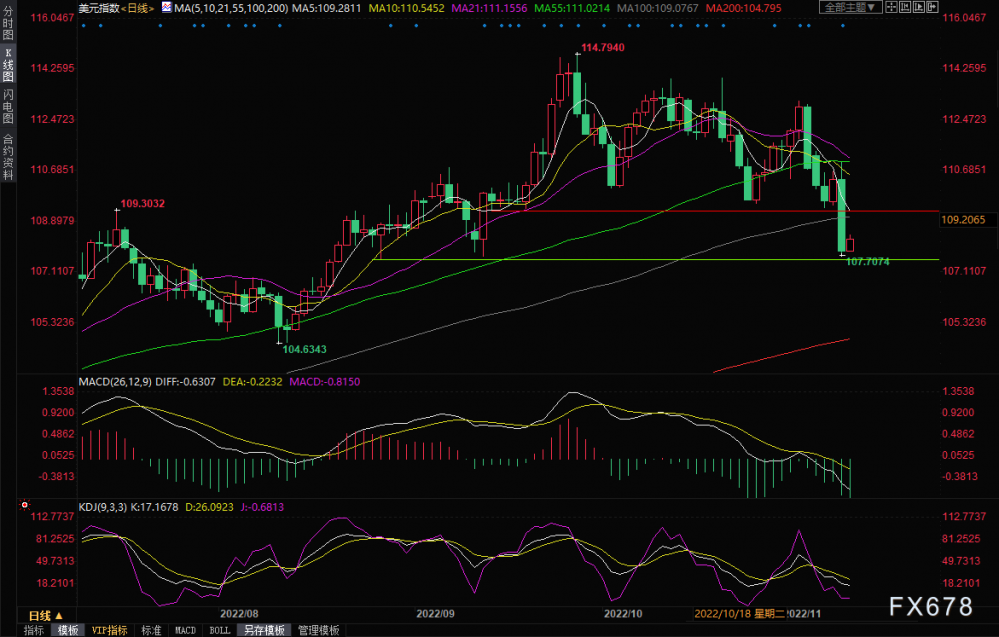Click the exit/pop-out chart icon
The width and height of the screenshot is (999, 637).
[x=932, y=8]
